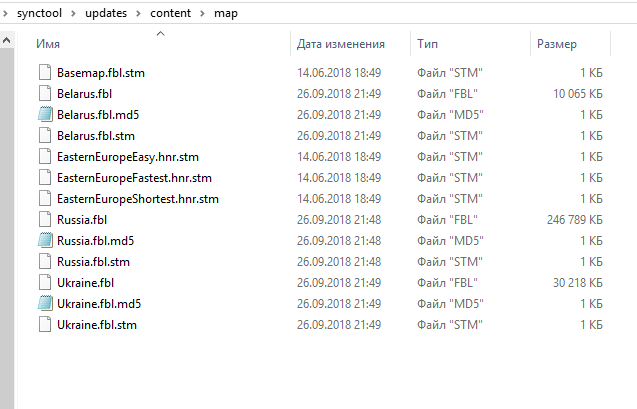Click the notepad icon of Ukraine.fbl.md5

(45, 304)
